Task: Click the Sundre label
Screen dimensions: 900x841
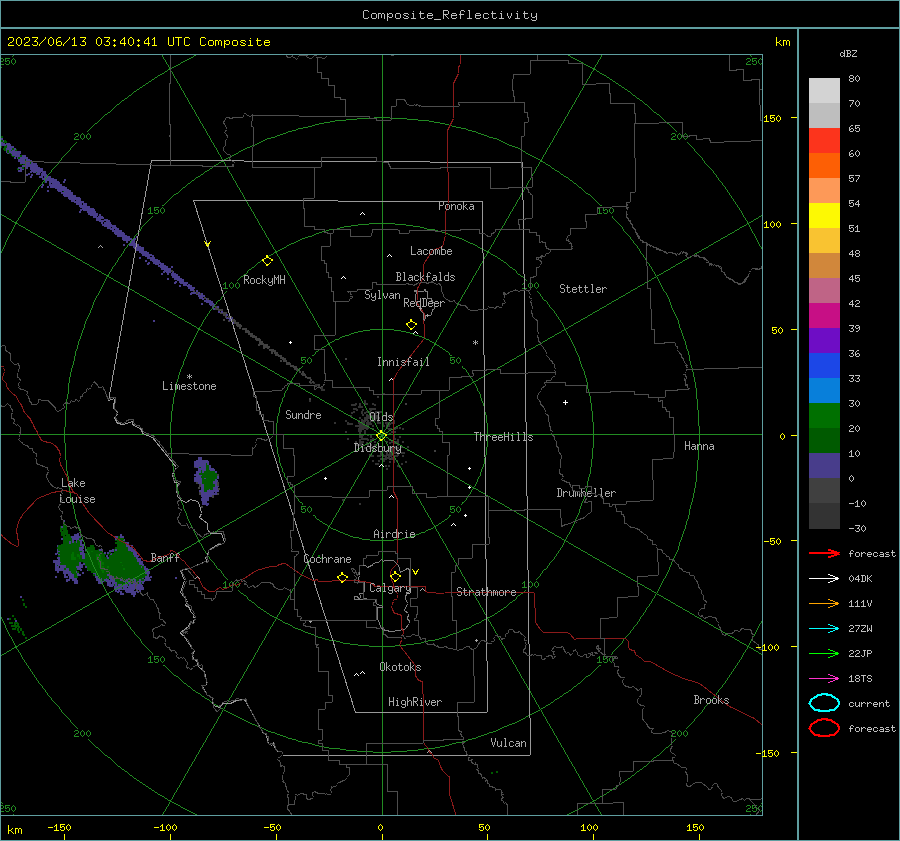Action: (x=303, y=414)
